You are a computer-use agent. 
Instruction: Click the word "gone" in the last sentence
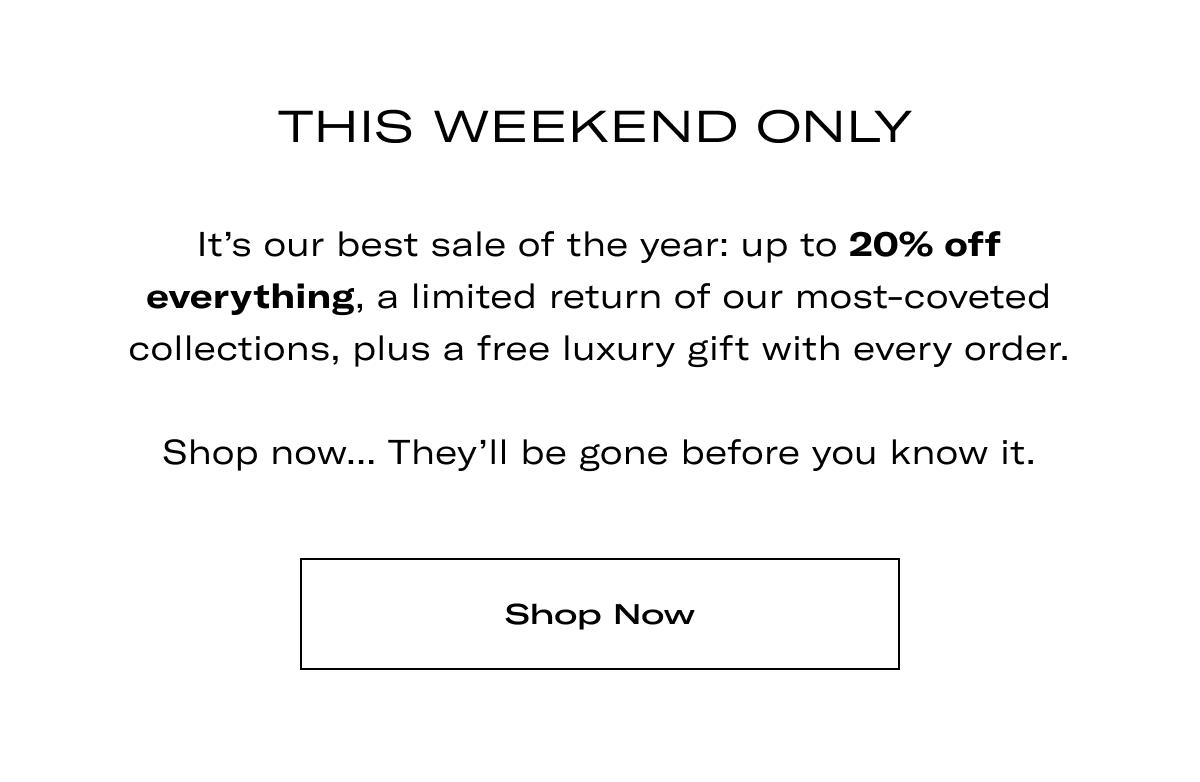(x=624, y=453)
